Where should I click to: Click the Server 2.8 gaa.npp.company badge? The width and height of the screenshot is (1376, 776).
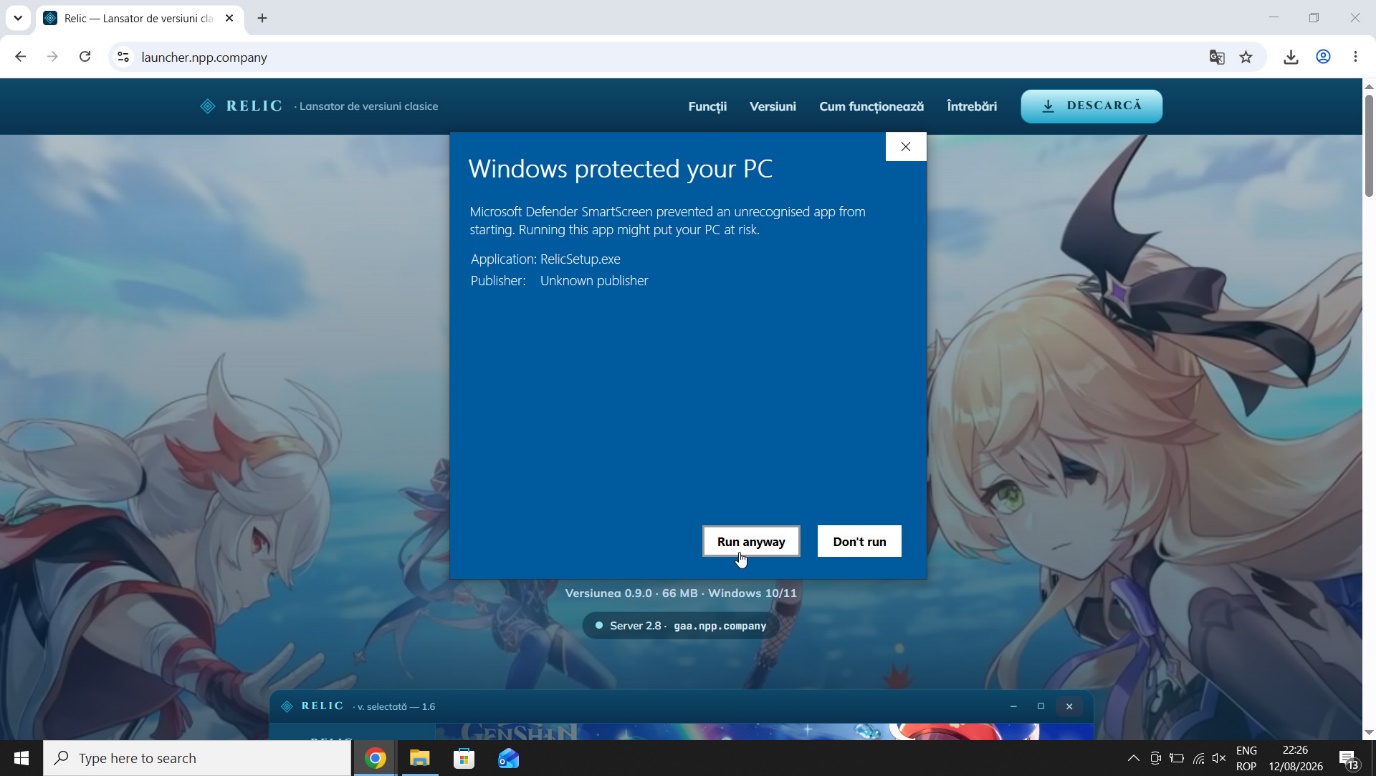[680, 626]
